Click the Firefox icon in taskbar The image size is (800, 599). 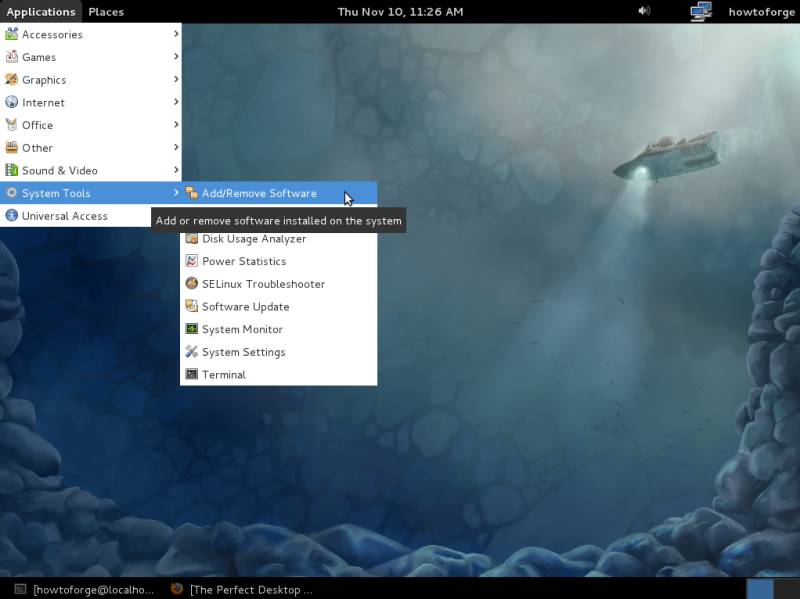(177, 589)
